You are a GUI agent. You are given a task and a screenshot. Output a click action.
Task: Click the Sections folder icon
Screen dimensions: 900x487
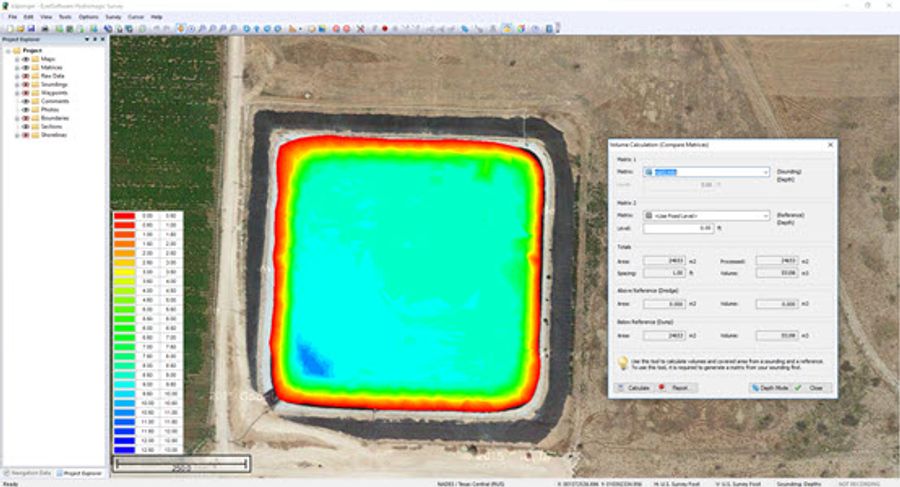[x=36, y=126]
